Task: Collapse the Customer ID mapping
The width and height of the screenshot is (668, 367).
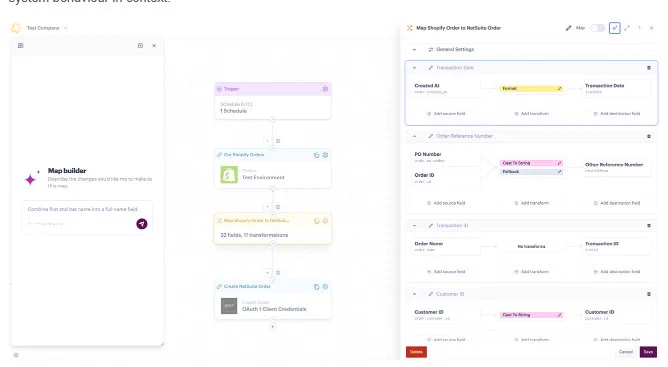Action: click(x=414, y=294)
